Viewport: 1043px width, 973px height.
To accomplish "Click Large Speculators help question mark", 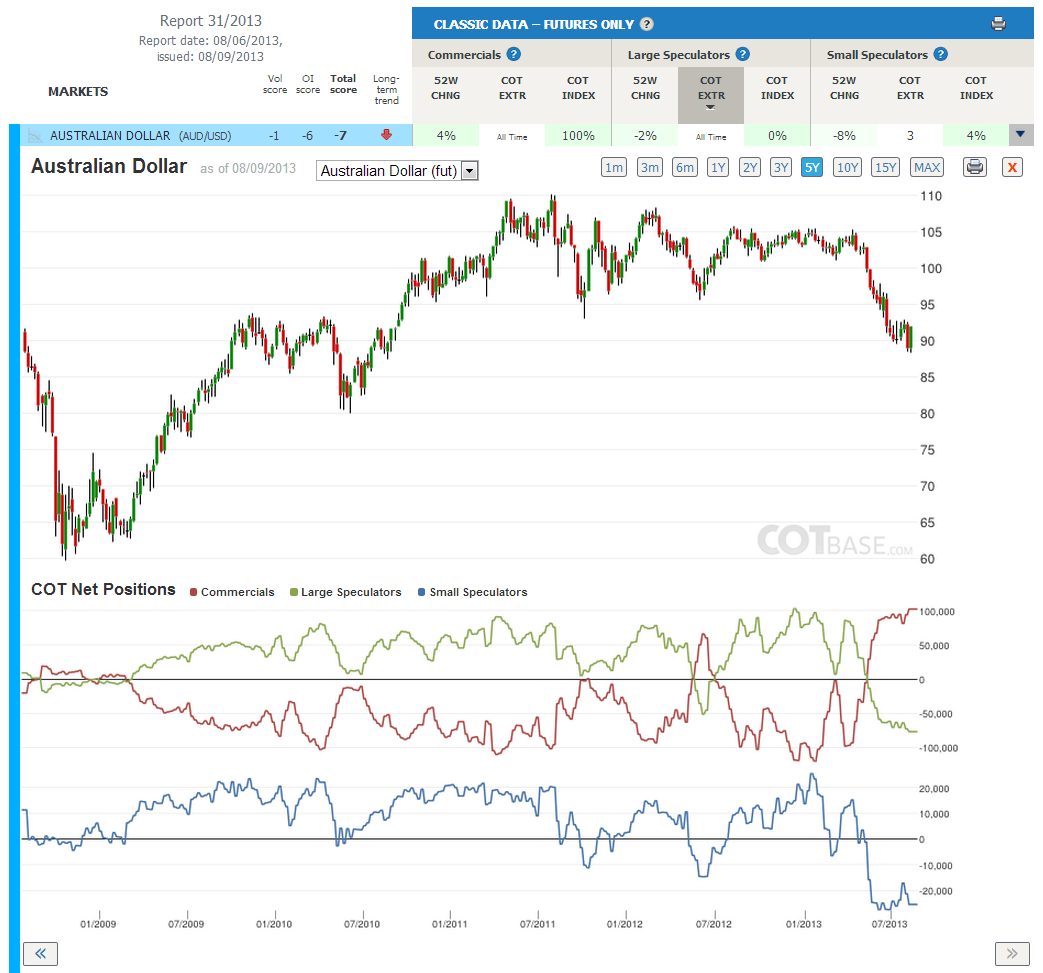I will coord(743,55).
